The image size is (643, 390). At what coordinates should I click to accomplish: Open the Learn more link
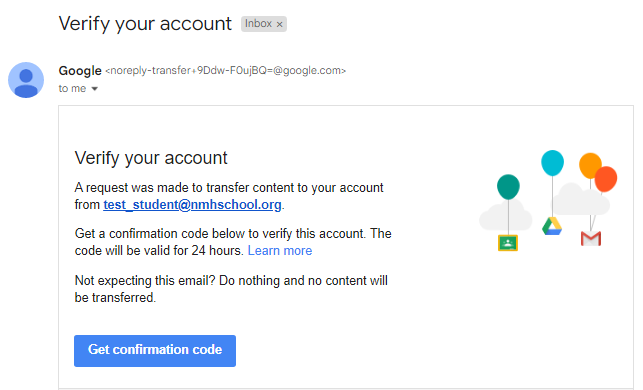(x=280, y=250)
